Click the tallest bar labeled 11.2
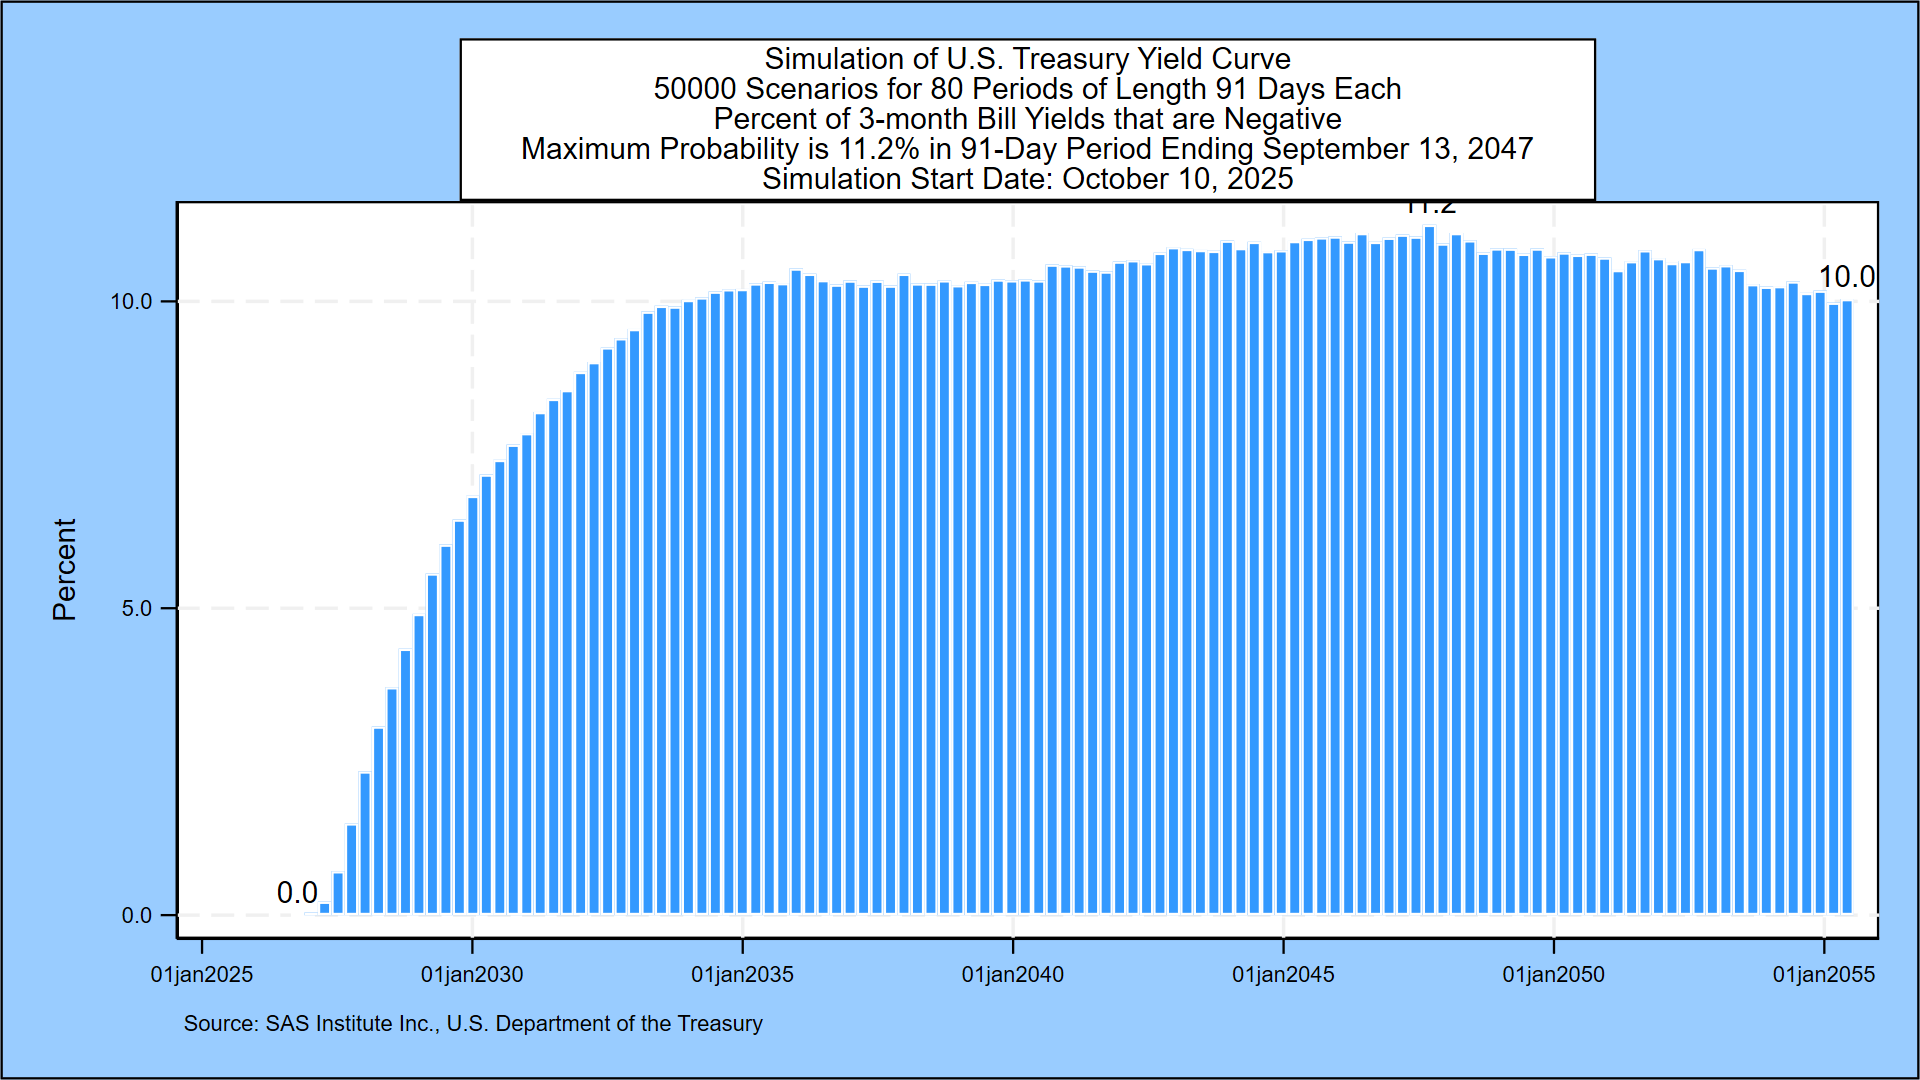Screen dimensions: 1920x1080 tap(1429, 570)
